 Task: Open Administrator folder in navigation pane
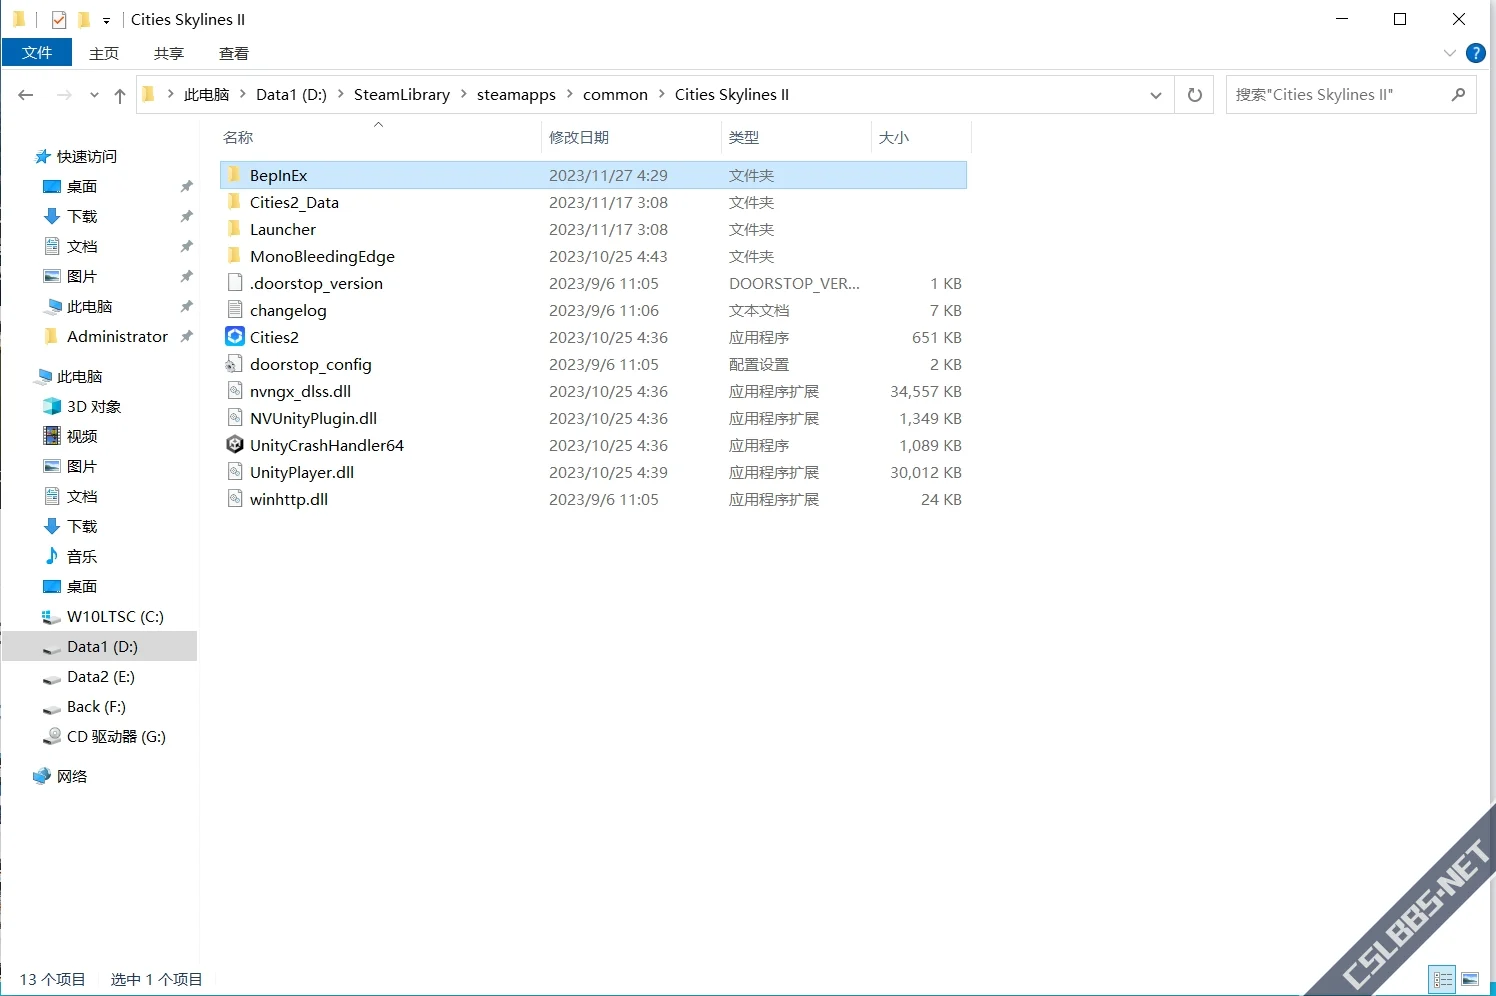[117, 336]
